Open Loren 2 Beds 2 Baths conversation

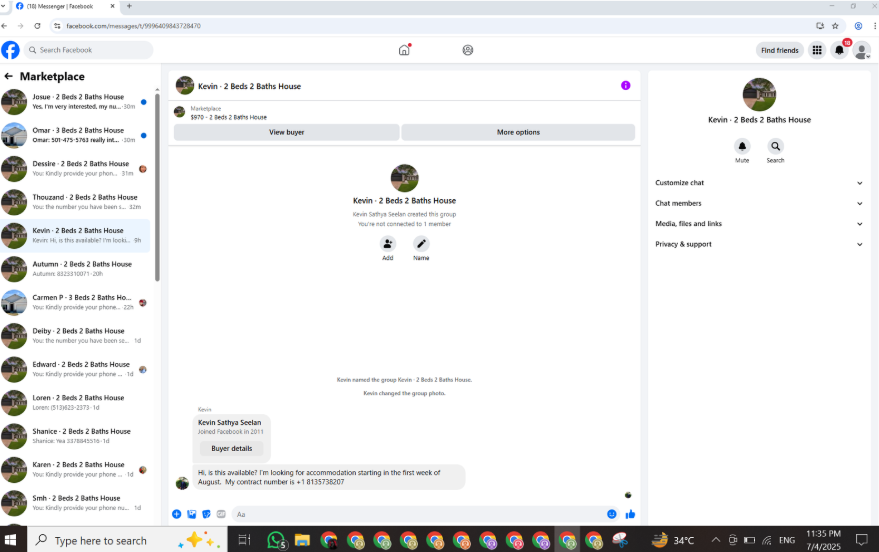(x=75, y=403)
